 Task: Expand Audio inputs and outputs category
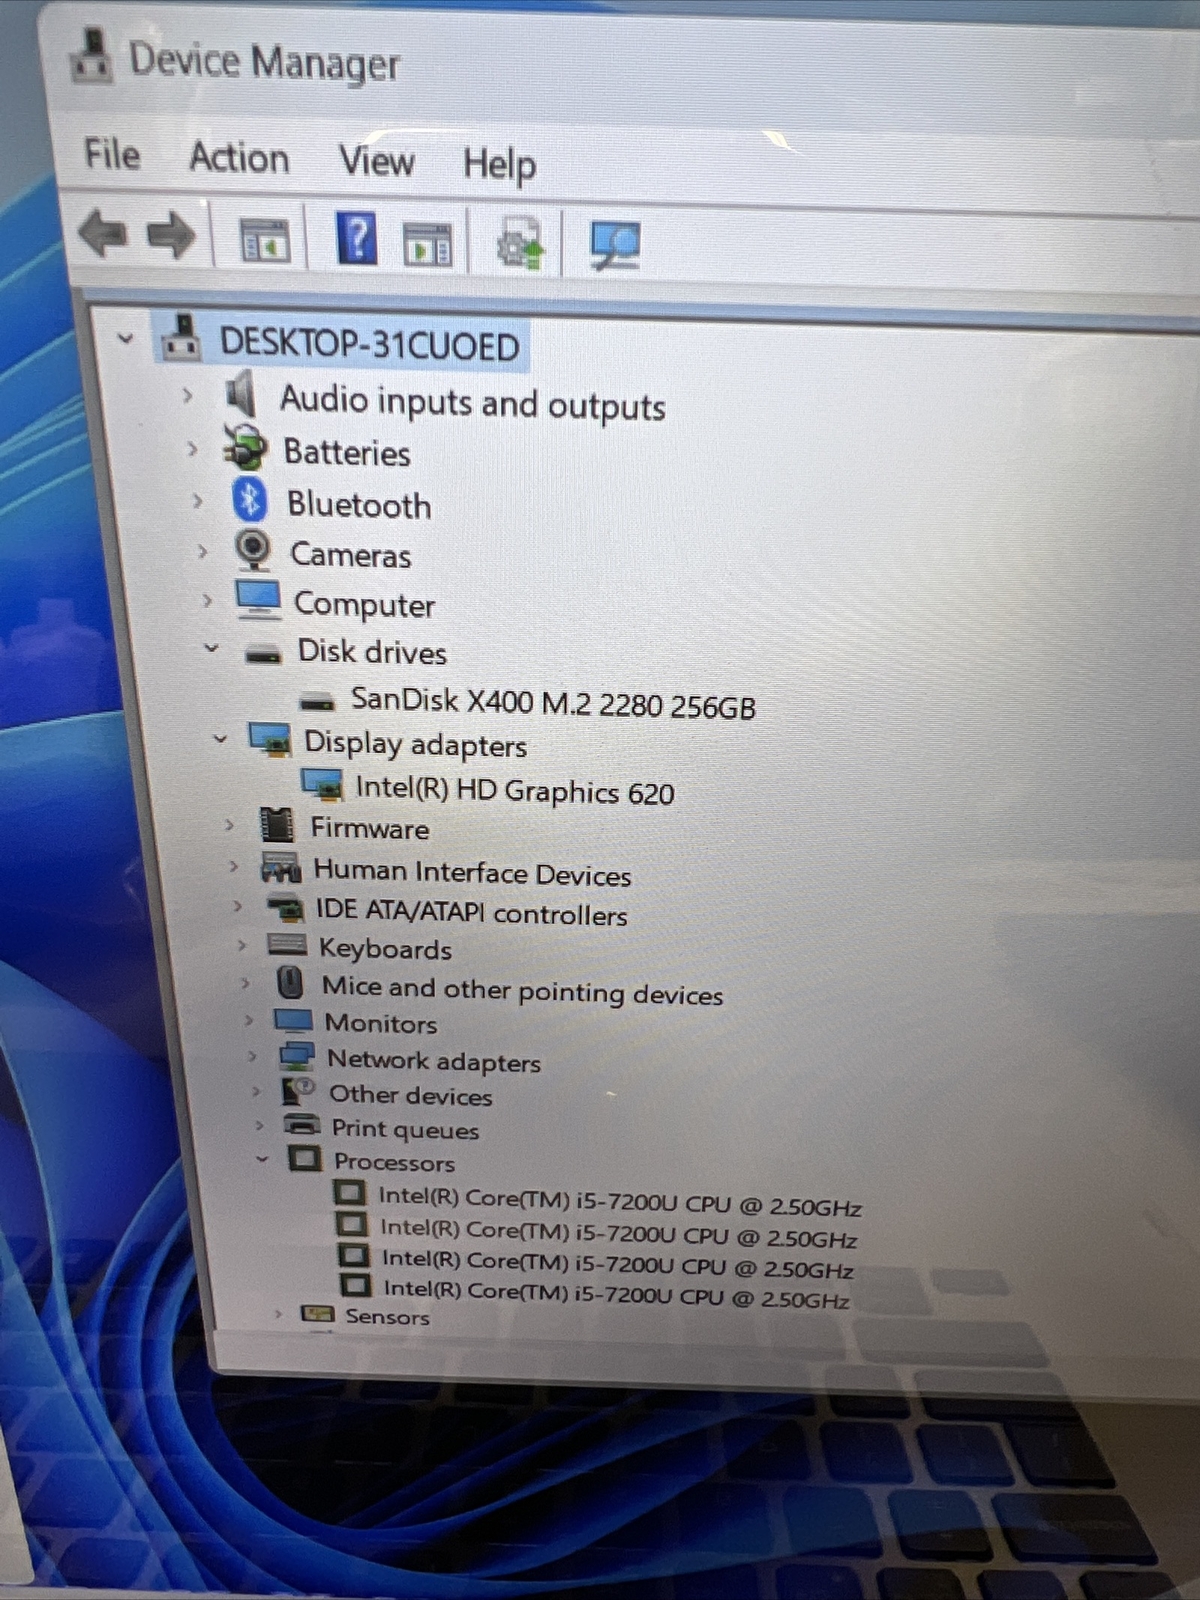[187, 395]
